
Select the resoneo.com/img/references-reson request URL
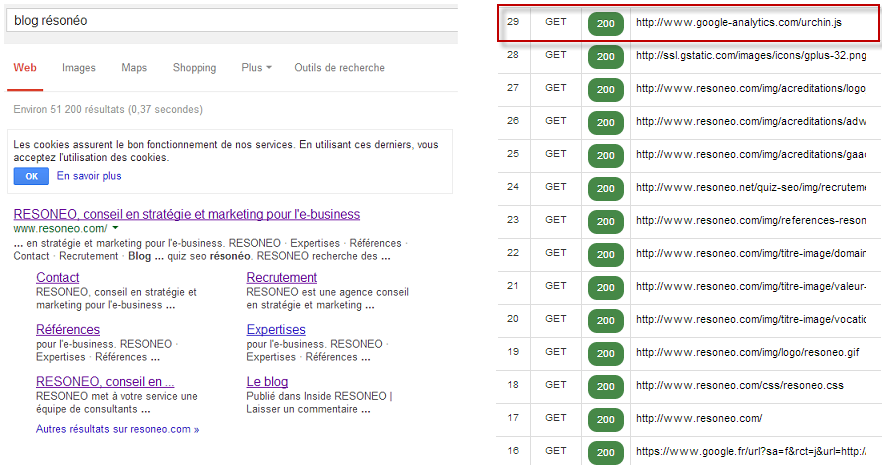(751, 220)
